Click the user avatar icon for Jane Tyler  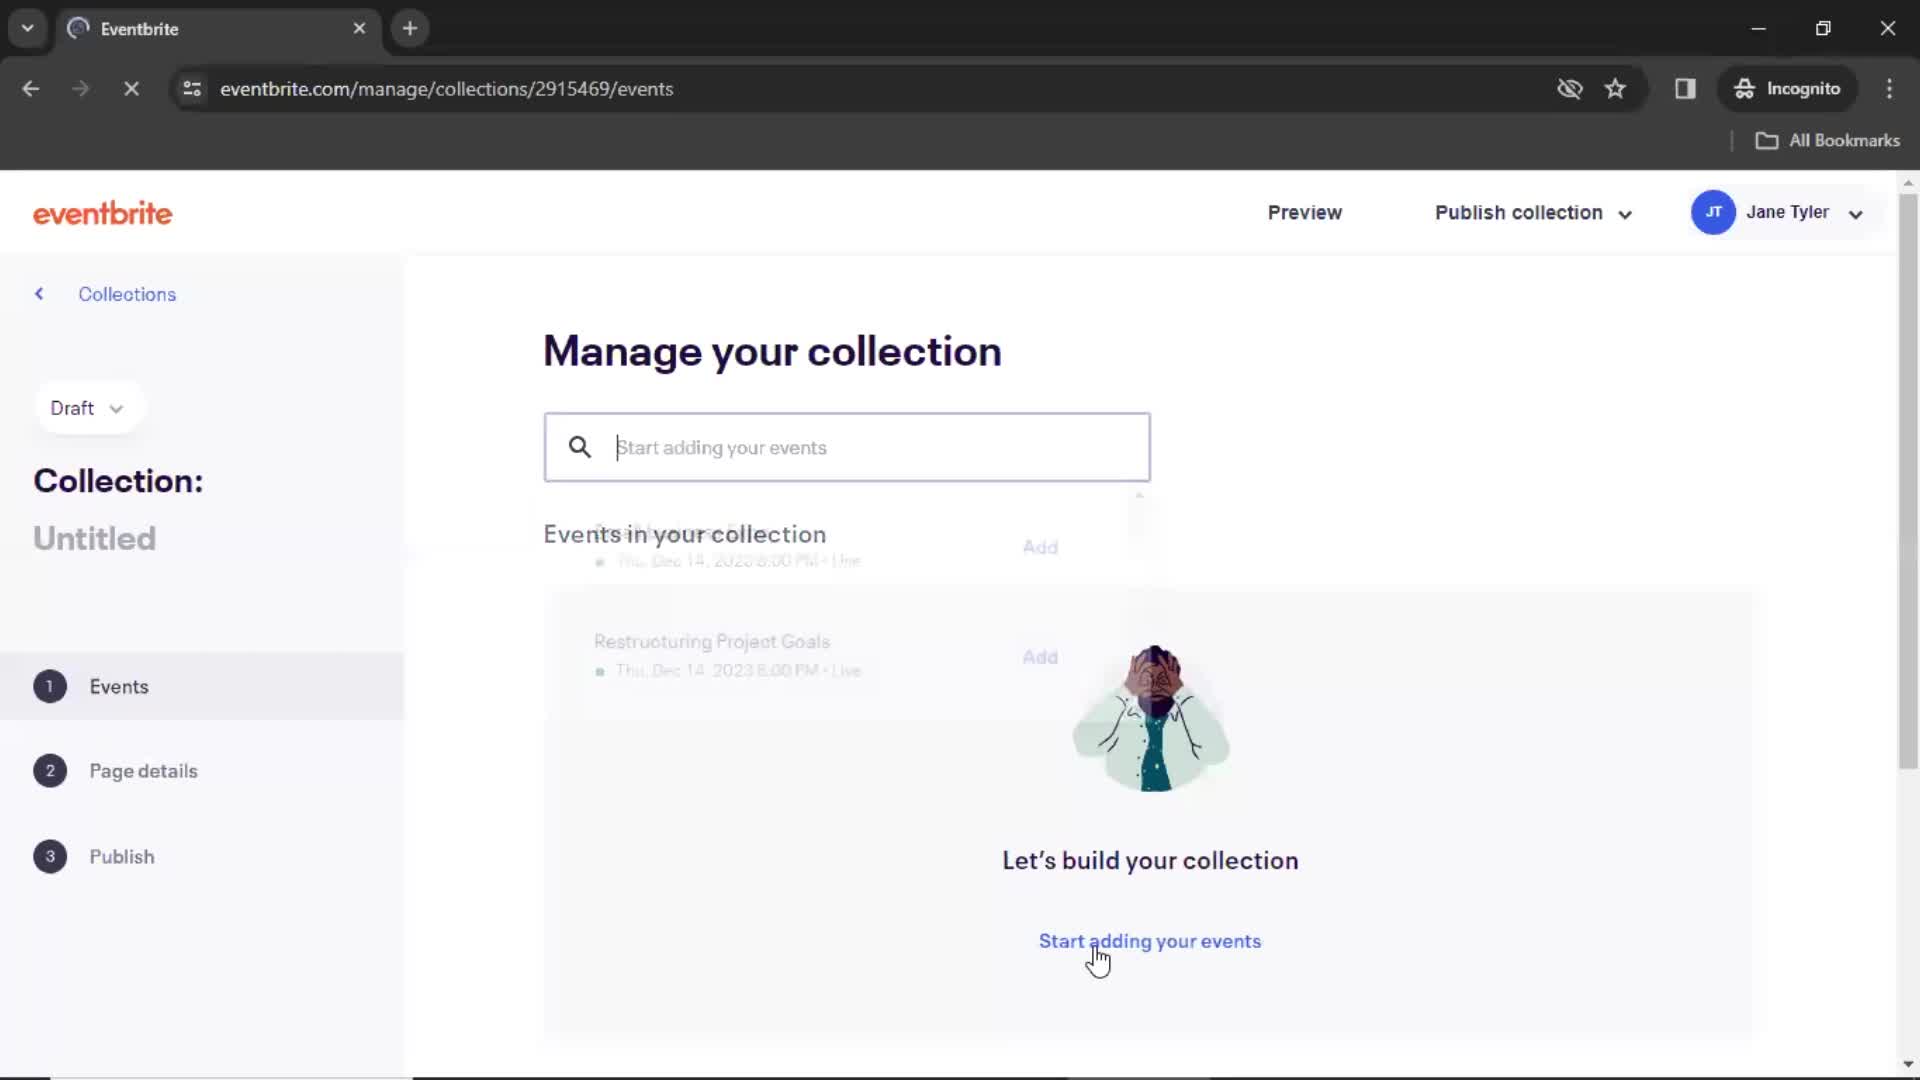[x=1713, y=211]
